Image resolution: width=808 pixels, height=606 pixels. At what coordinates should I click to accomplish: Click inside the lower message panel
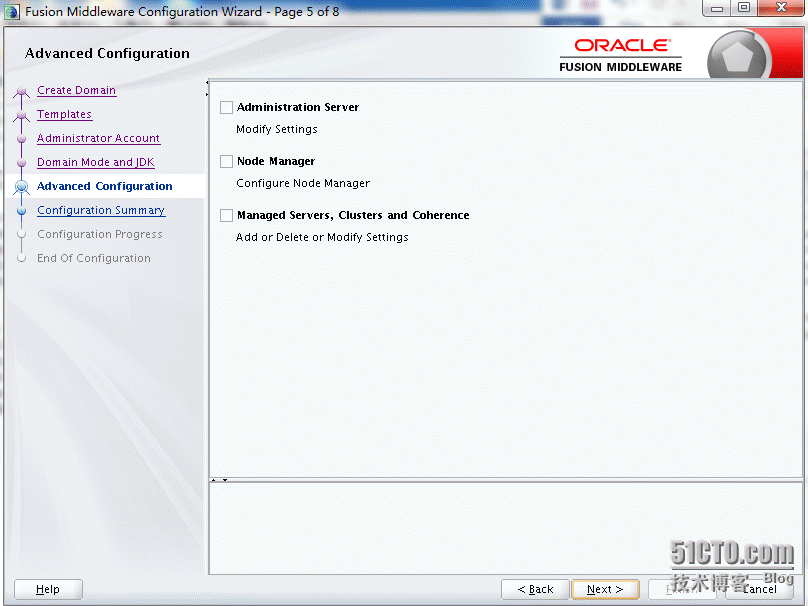[x=505, y=528]
